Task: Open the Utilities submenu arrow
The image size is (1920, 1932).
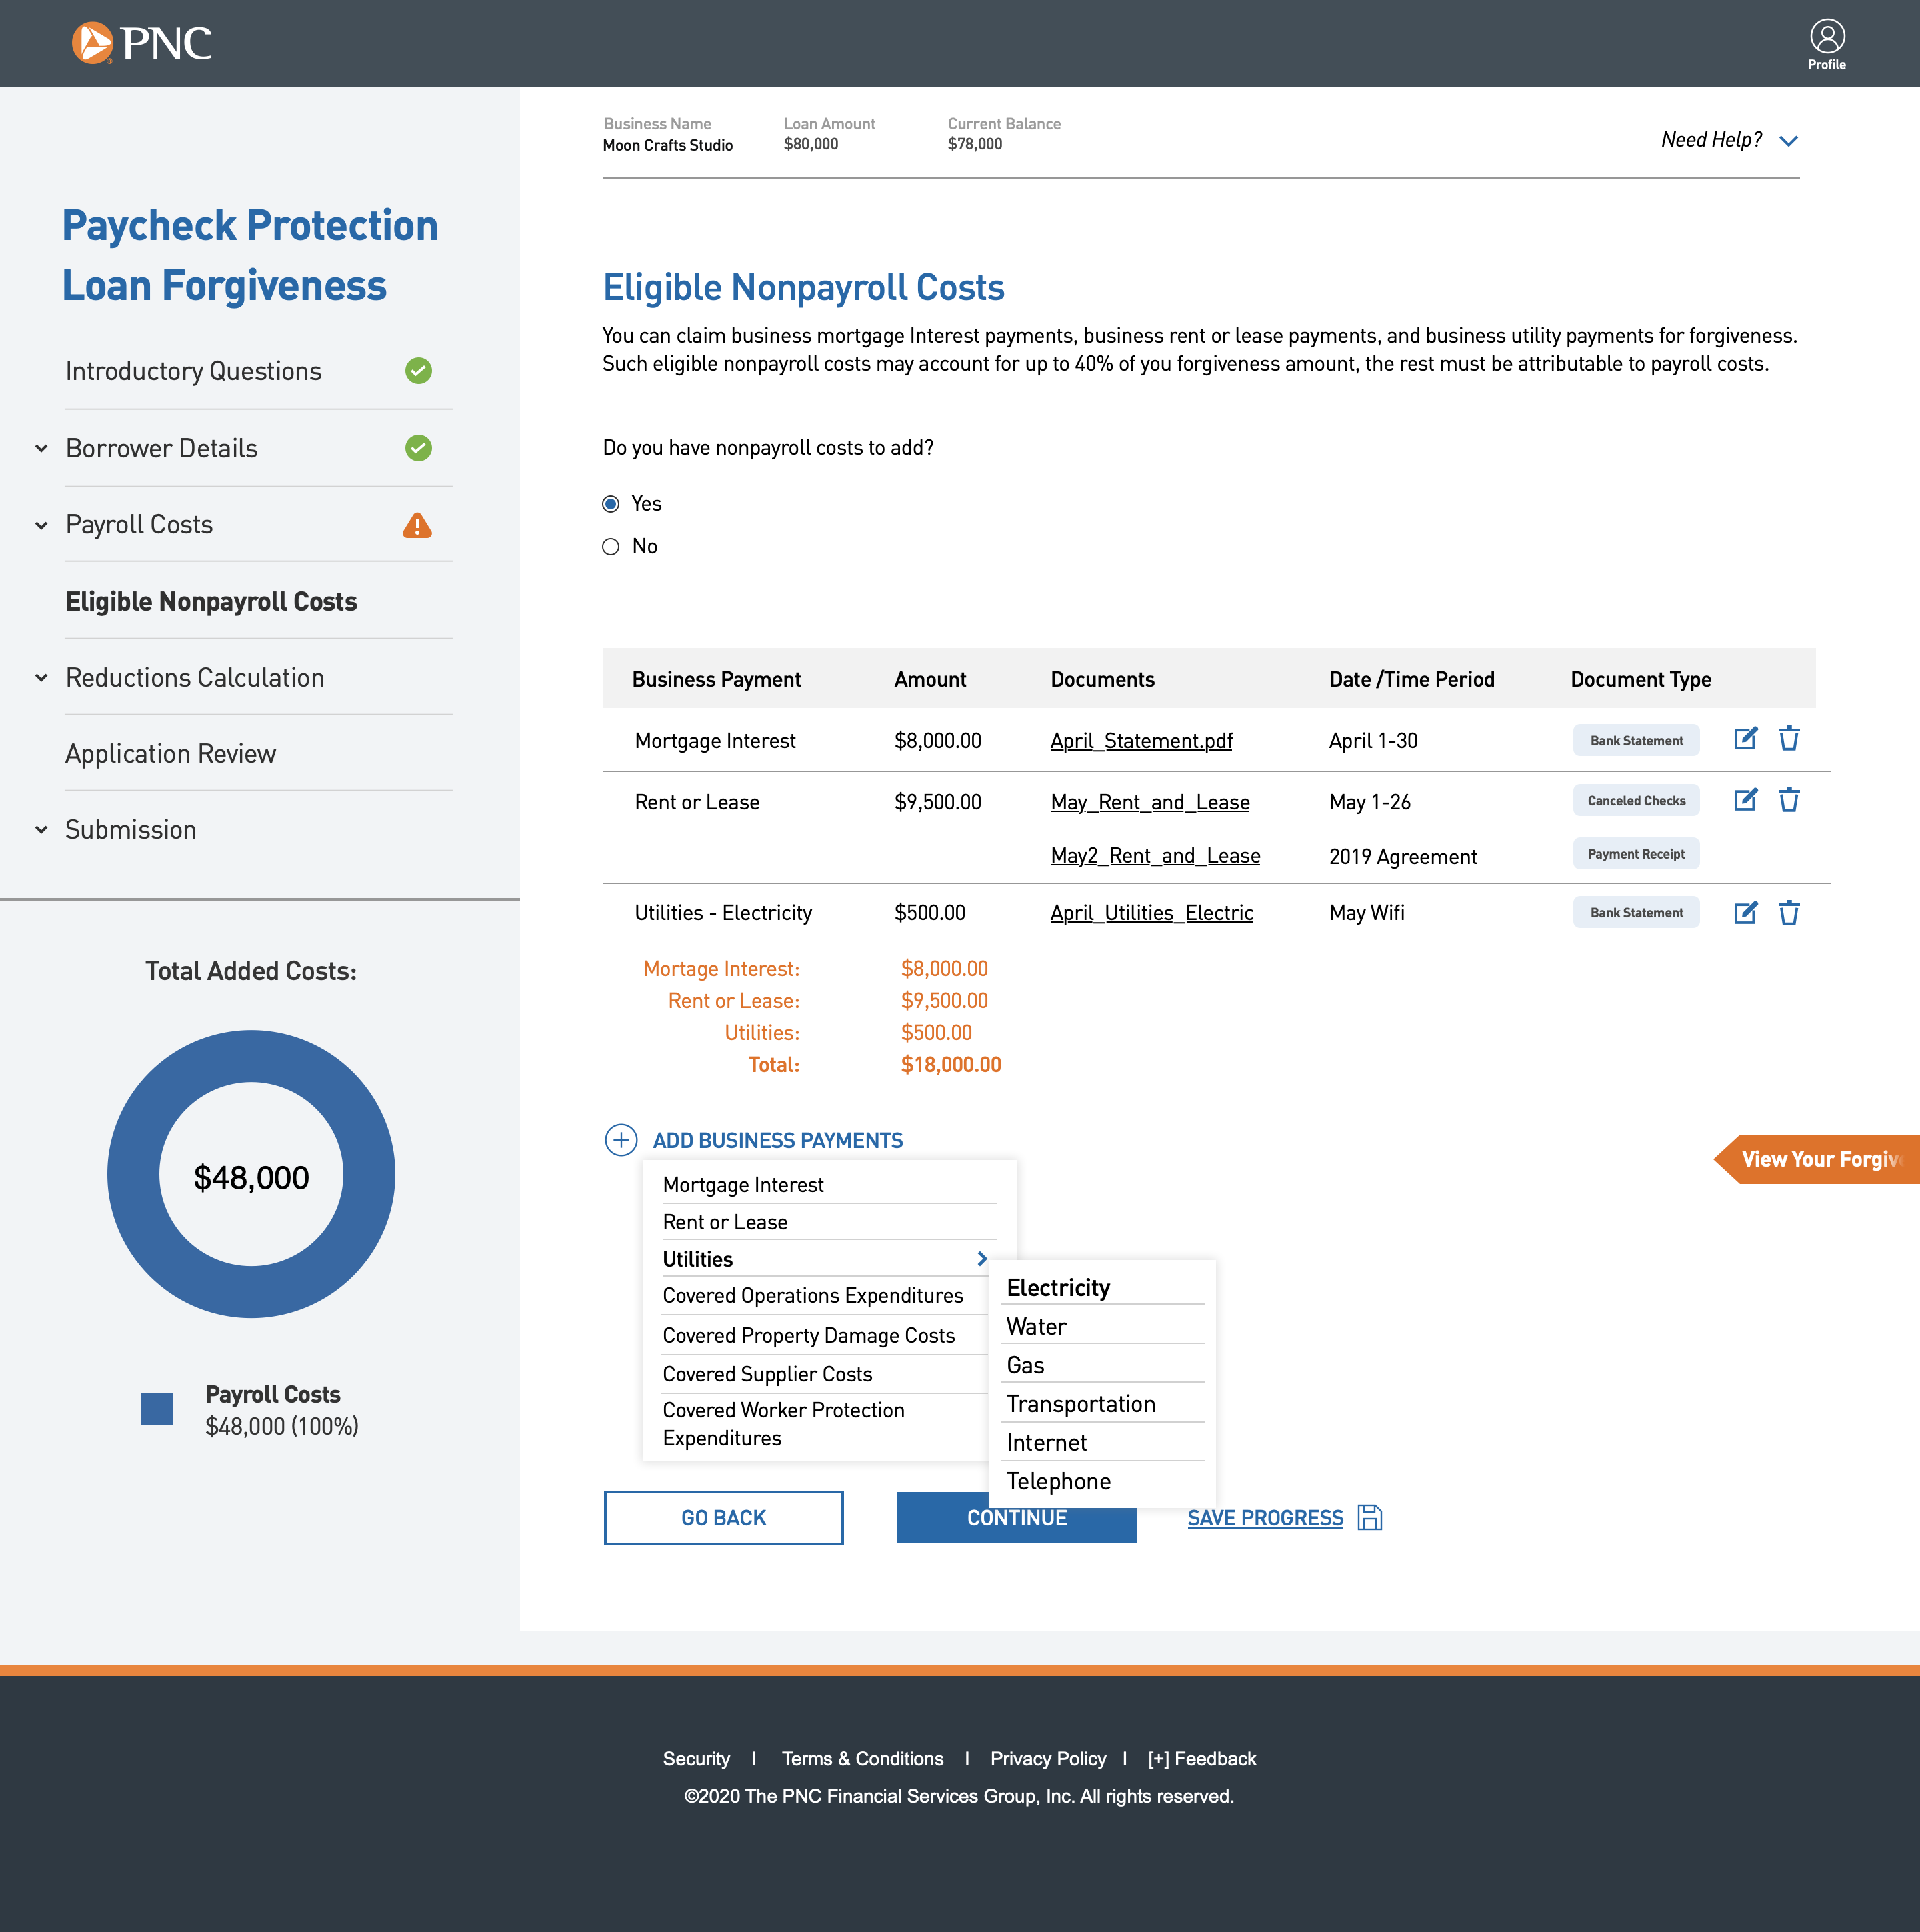Action: coord(982,1259)
